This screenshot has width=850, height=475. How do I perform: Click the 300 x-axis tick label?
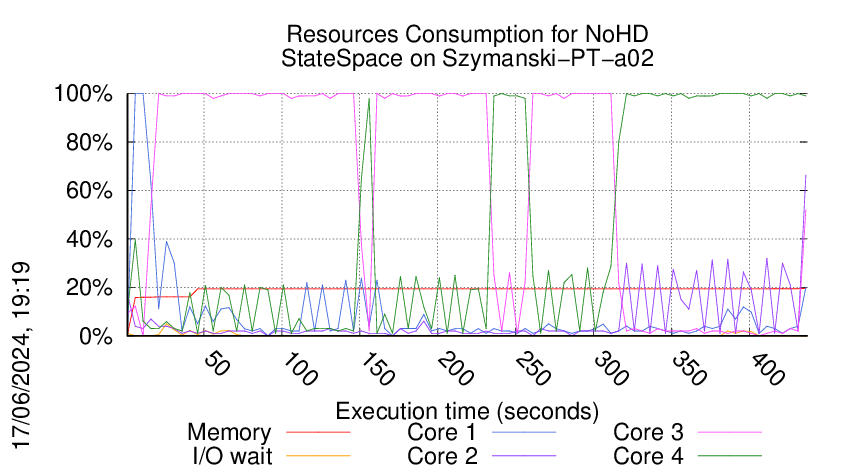611,369
